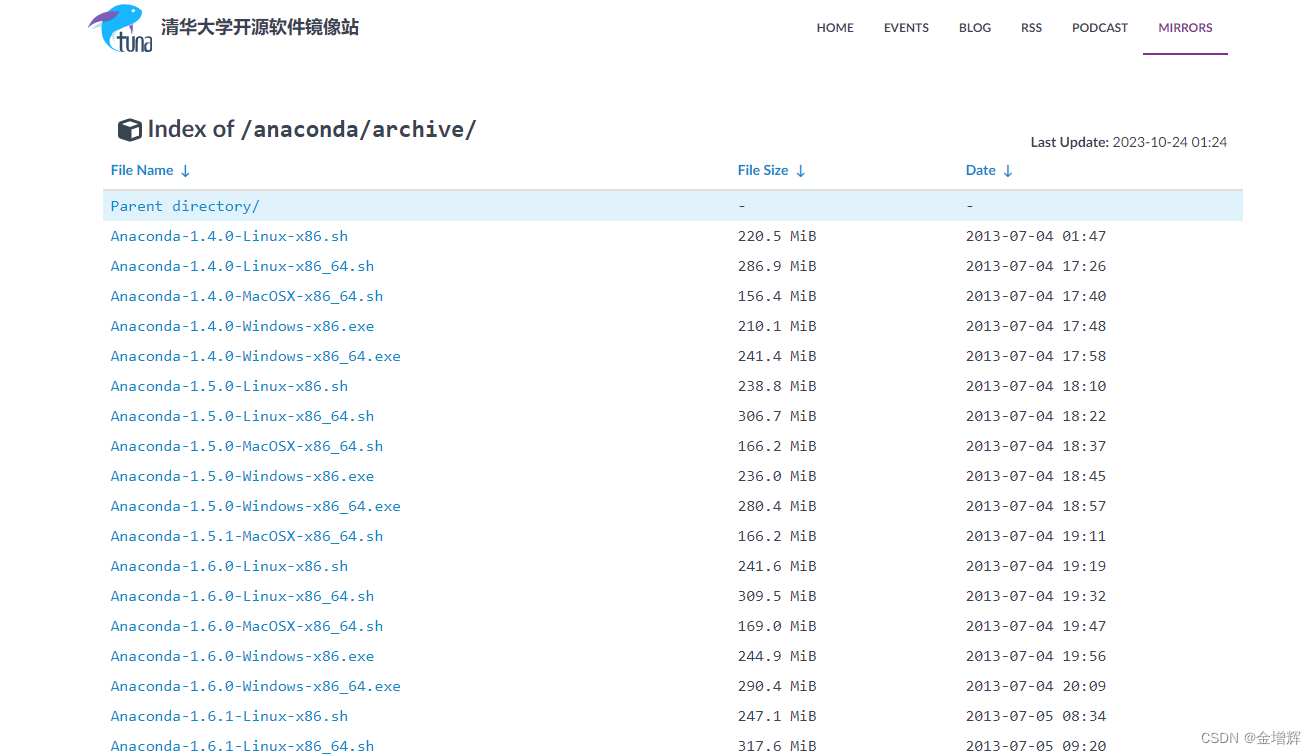Viewport: 1316px width, 754px height.
Task: Click the 清华大学开源软件镜像站 site title
Action: coord(260,27)
